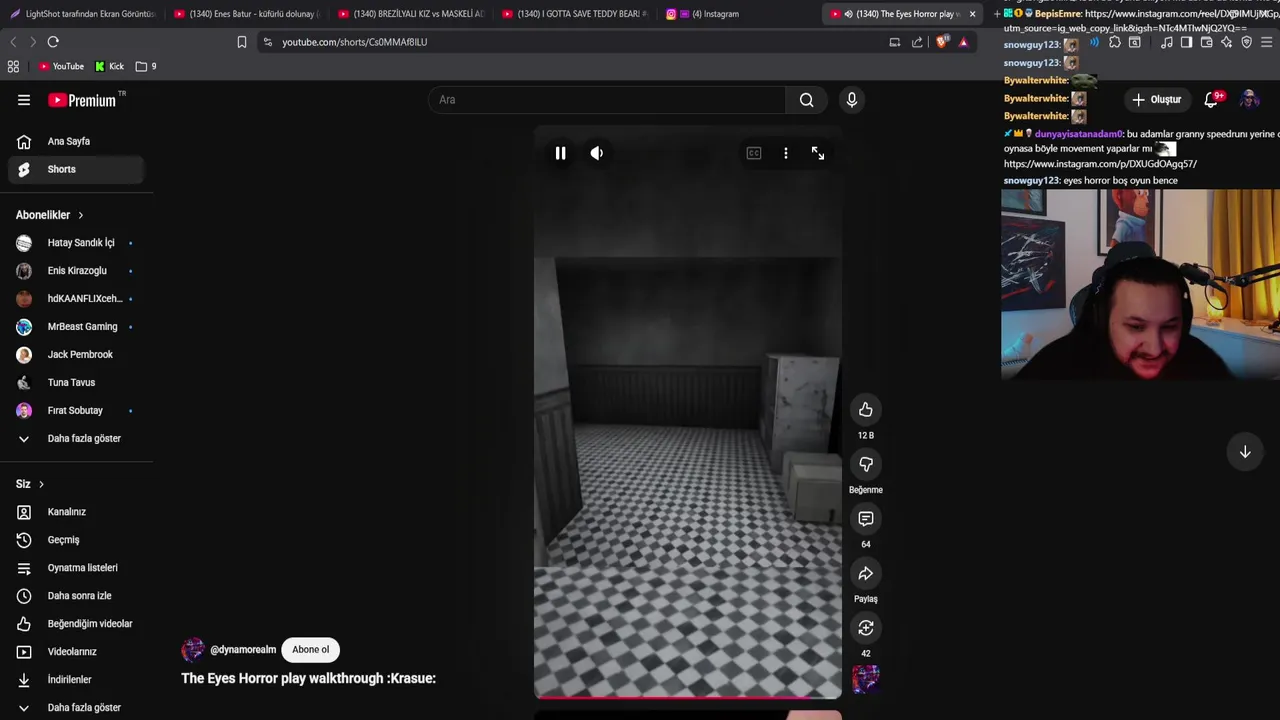Open İndirilenler downloads

pyautogui.click(x=77, y=680)
